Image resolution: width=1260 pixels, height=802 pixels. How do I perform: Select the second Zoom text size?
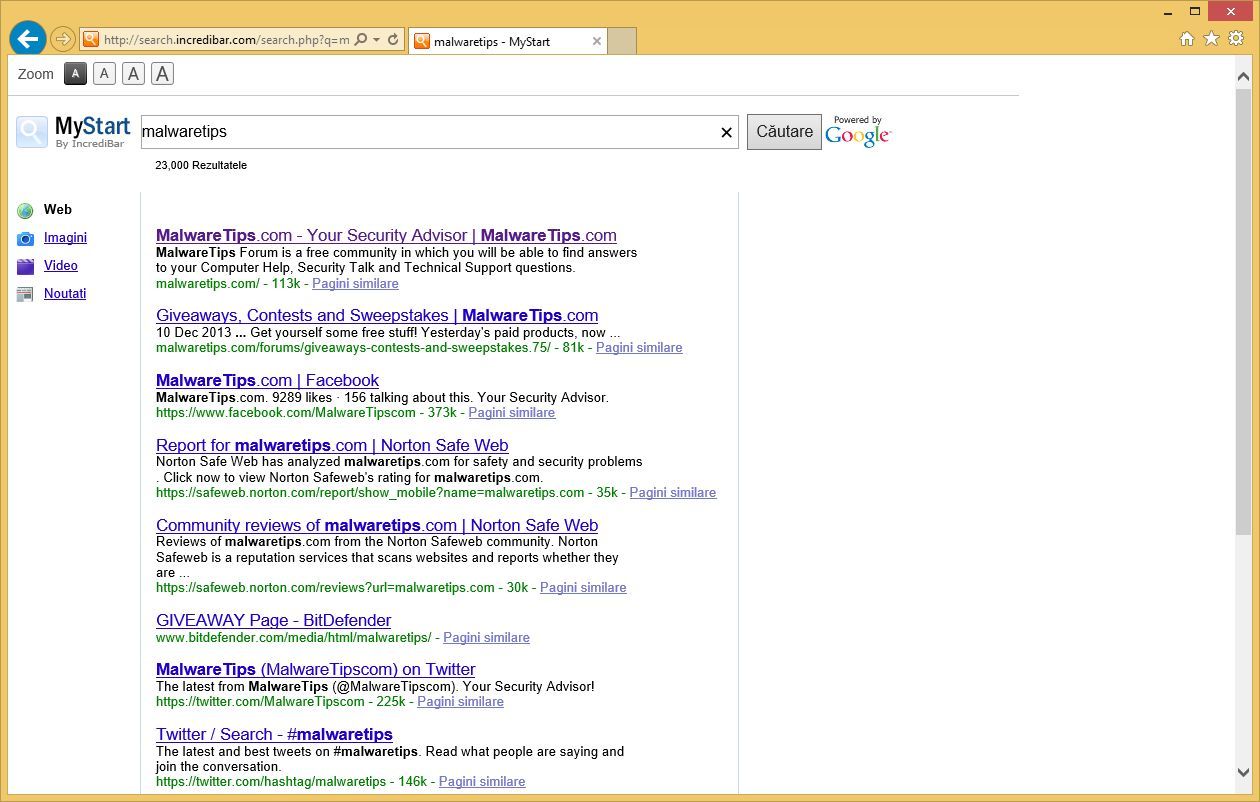[x=104, y=73]
